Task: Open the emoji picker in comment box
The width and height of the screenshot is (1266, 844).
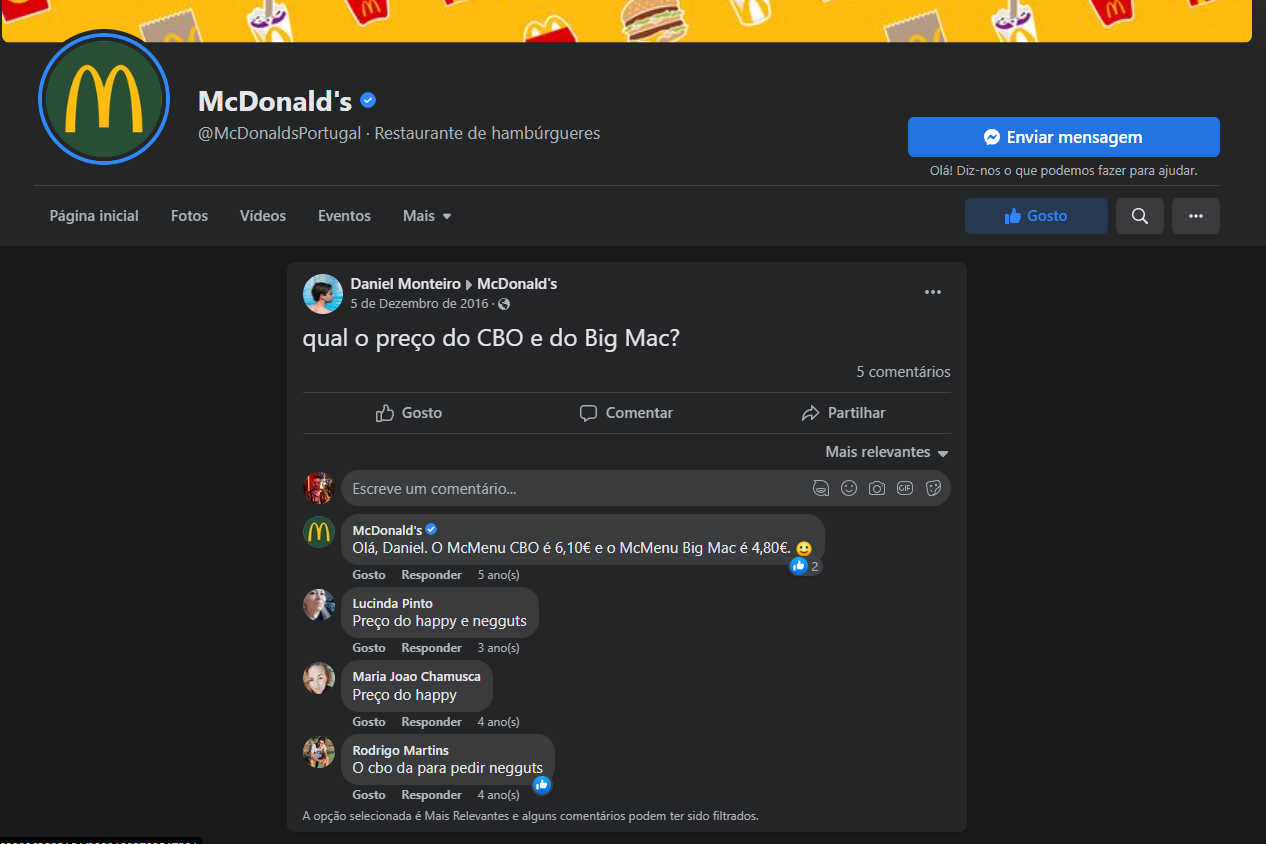Action: pos(849,489)
